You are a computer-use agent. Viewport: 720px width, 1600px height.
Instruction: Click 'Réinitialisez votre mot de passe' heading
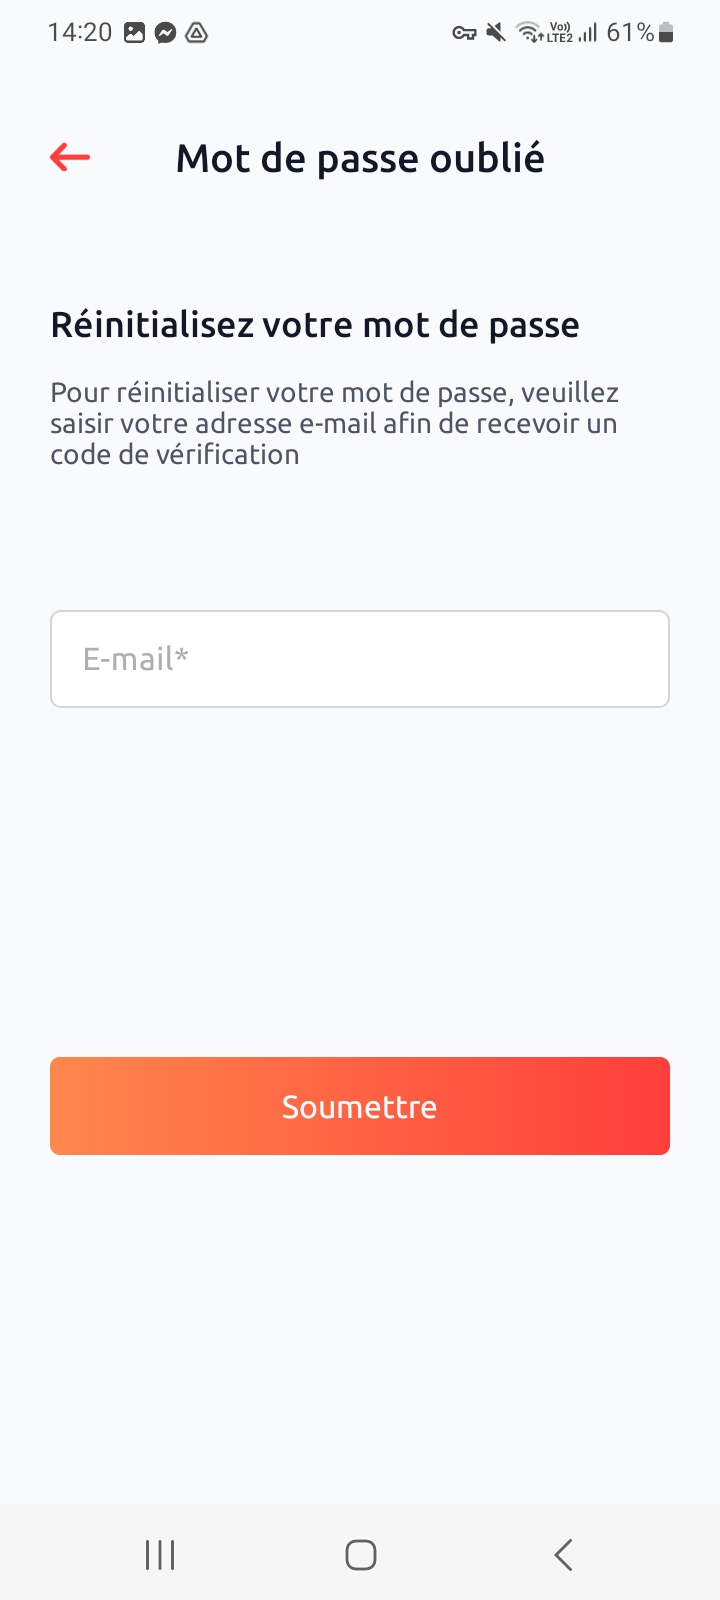coord(315,325)
